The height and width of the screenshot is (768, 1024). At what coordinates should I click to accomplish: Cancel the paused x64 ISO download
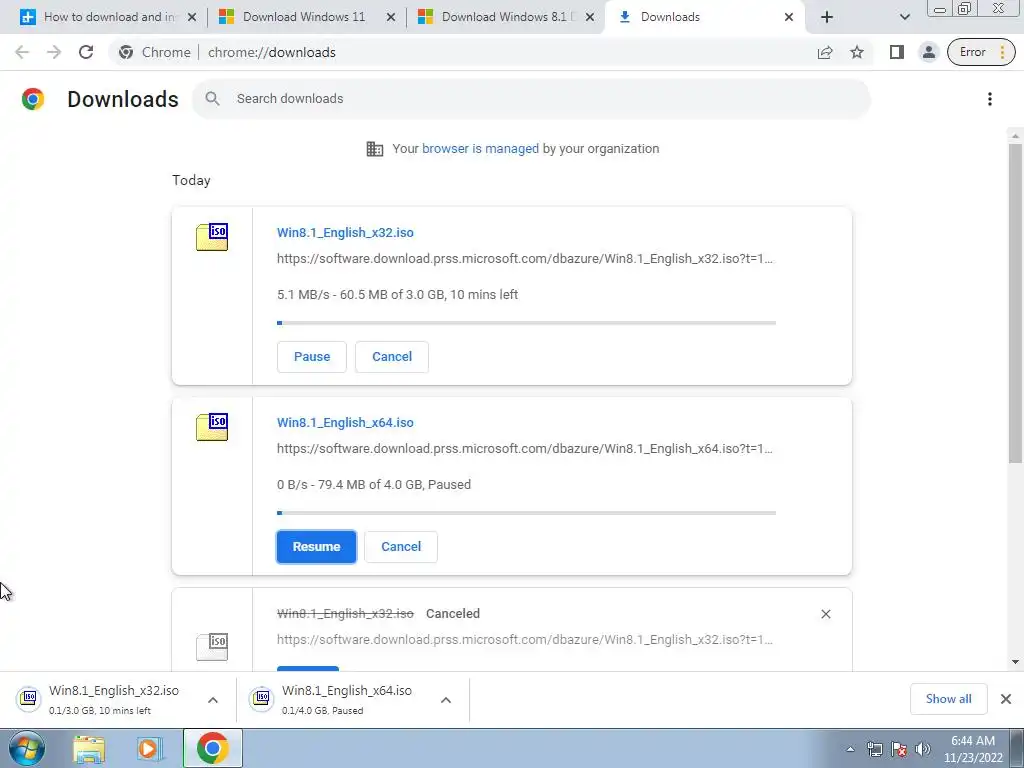coord(400,547)
